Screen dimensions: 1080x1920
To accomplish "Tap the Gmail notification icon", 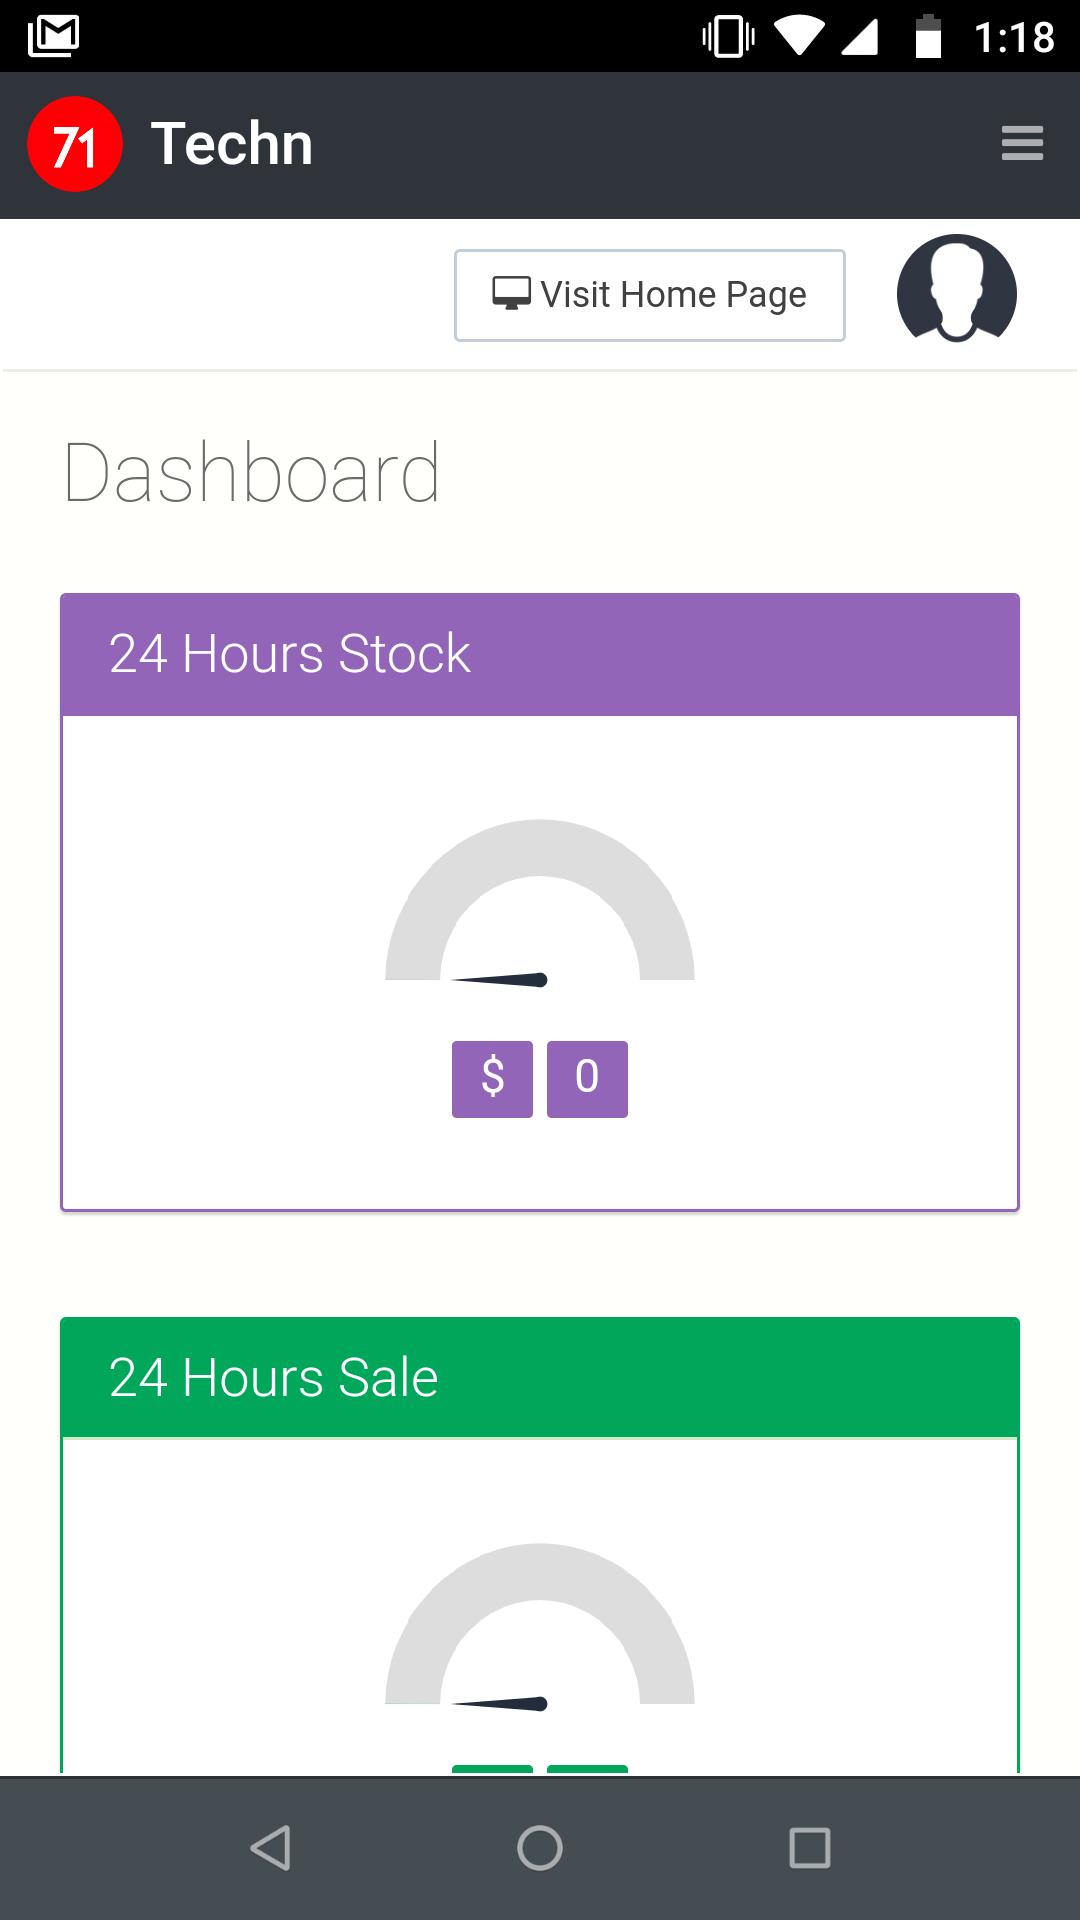I will [54, 36].
